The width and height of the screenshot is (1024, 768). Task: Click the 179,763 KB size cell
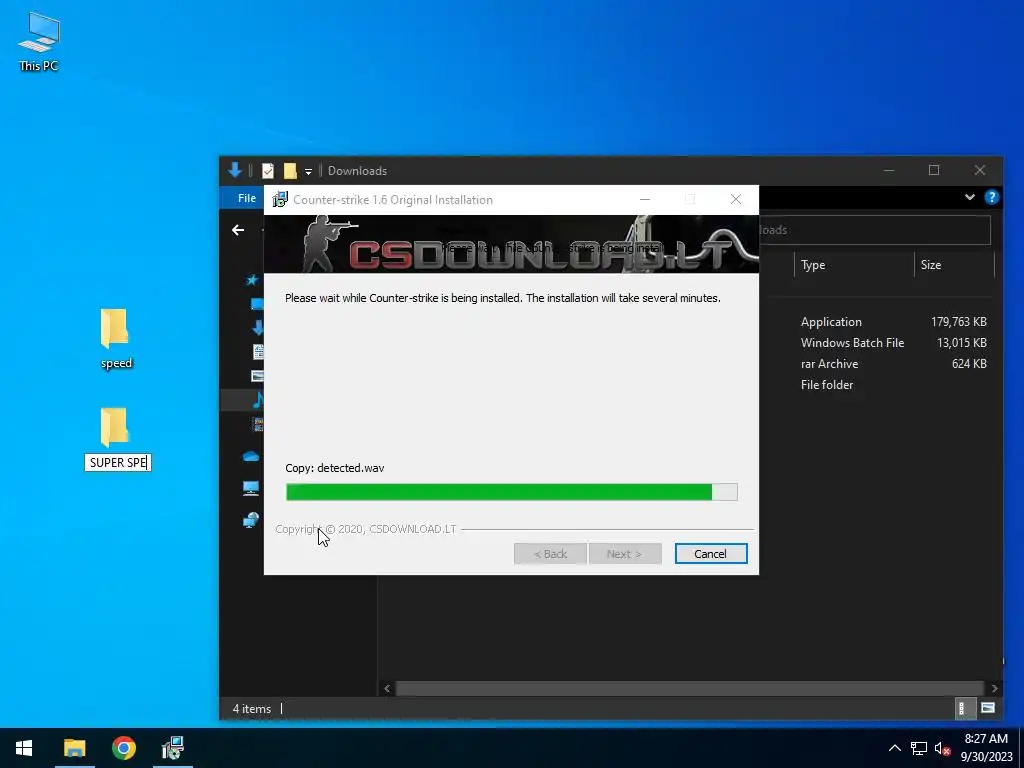(x=959, y=322)
